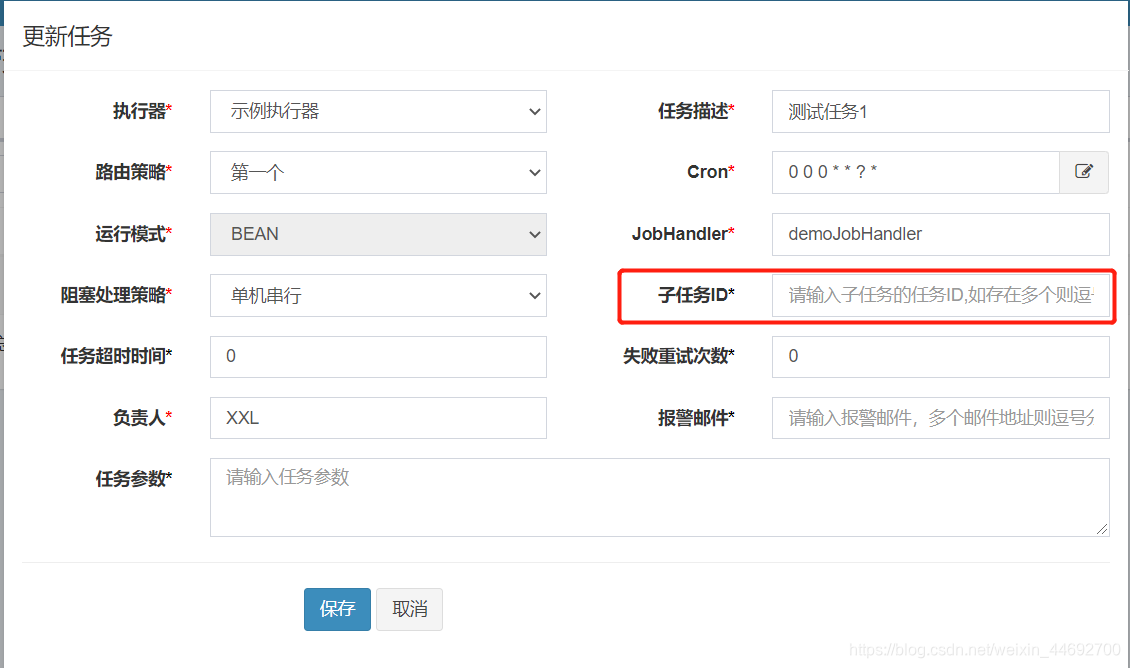1130x668 pixels.
Task: Click the JobHandler label
Action: click(683, 234)
